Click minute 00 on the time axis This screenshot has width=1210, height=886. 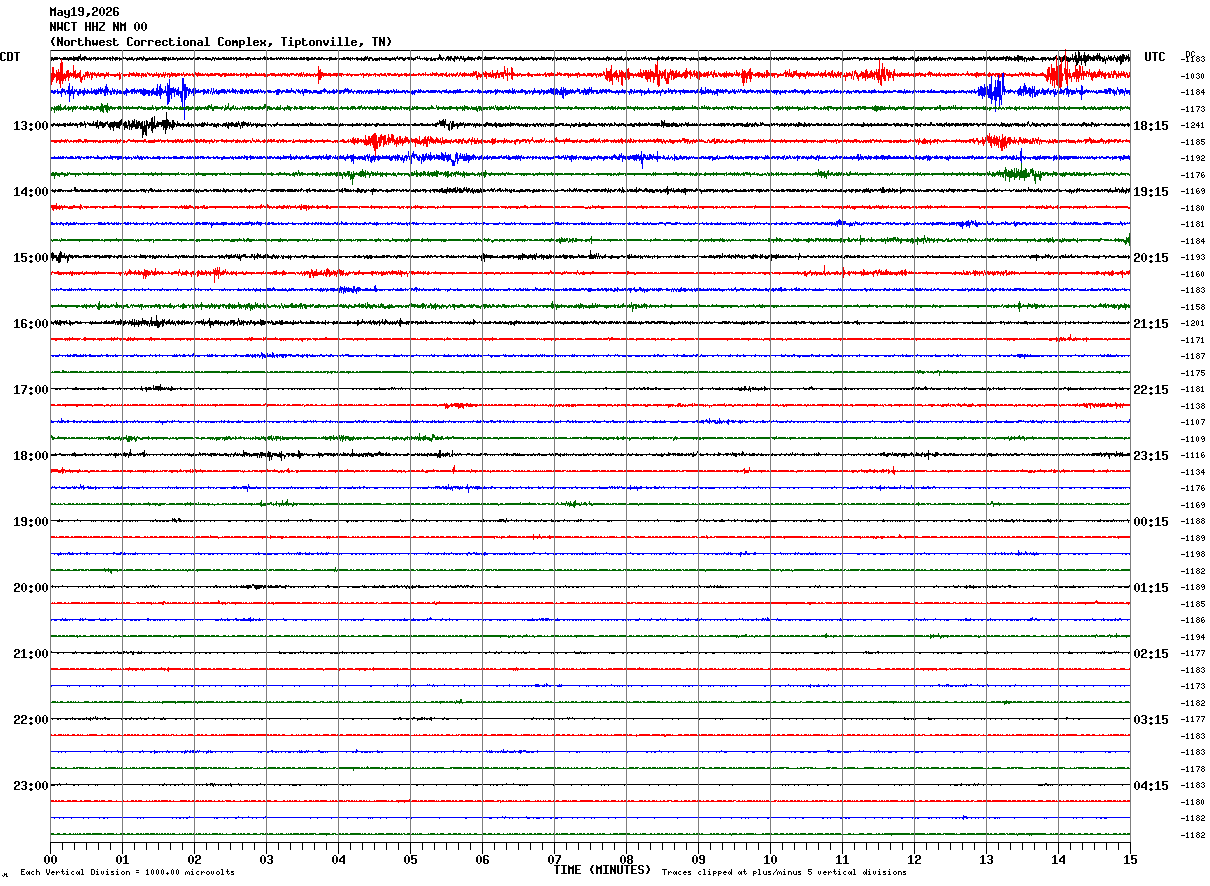[x=51, y=860]
